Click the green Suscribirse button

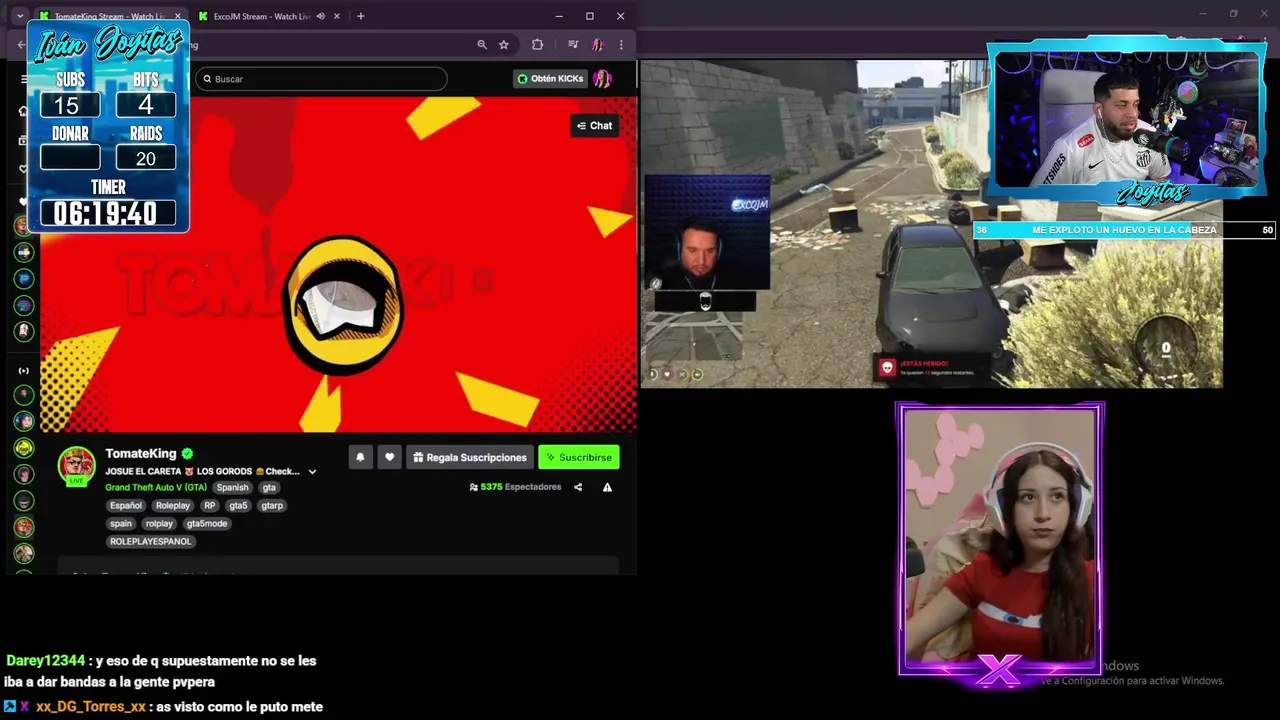[x=579, y=457]
